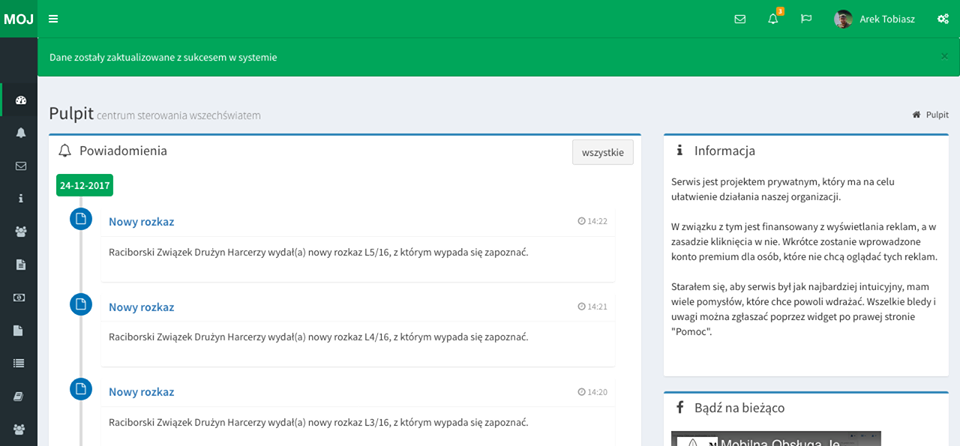Screen dimensions: 960x446
Task: Open sidebar list icon section
Action: click(20, 364)
